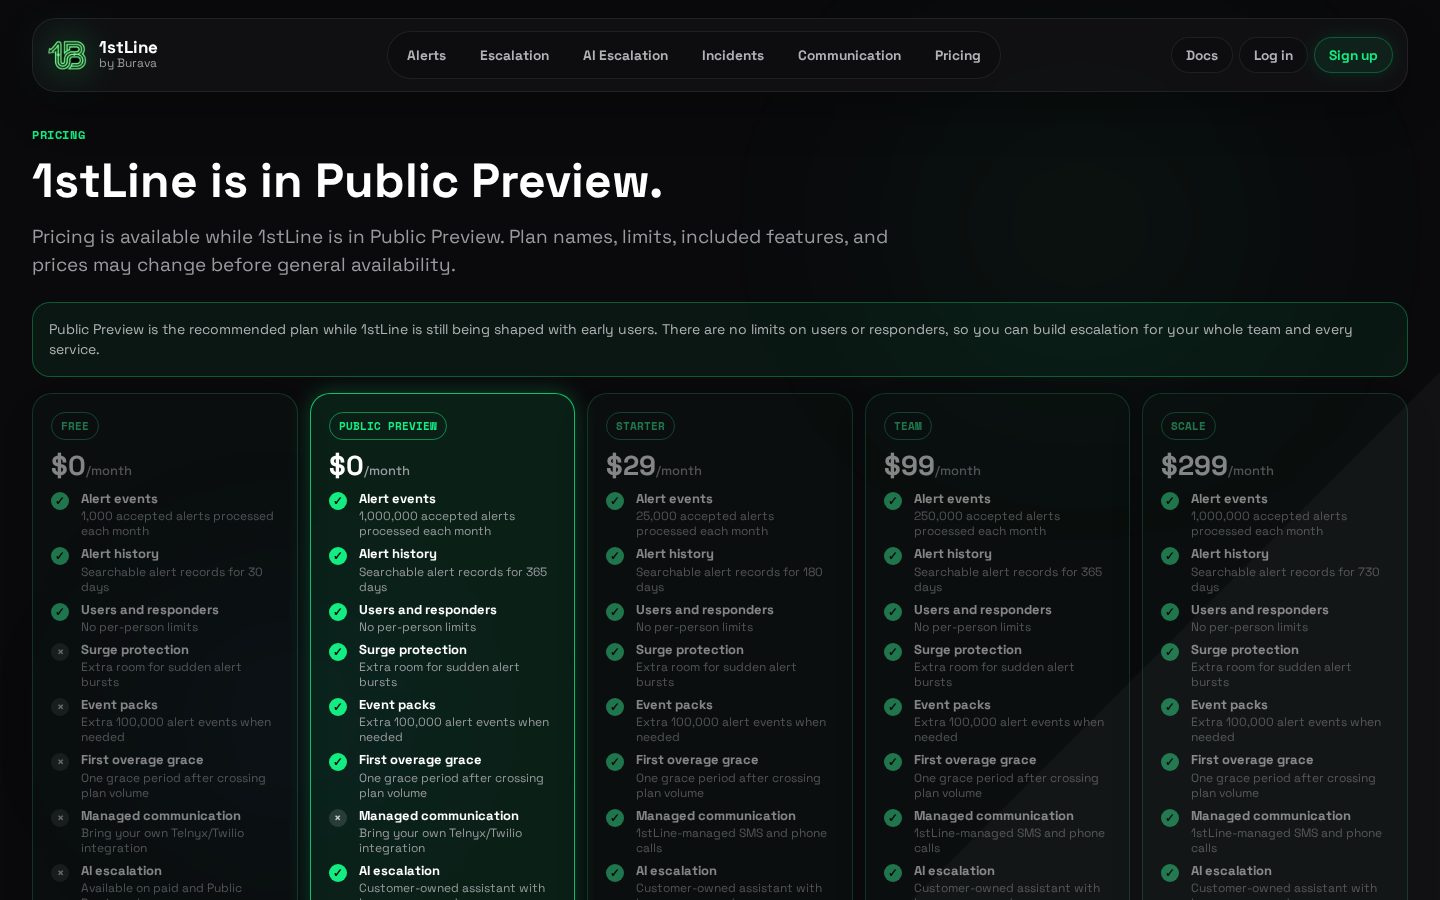The height and width of the screenshot is (900, 1440).
Task: Click the Team Surge protection check icon
Action: pyautogui.click(x=893, y=652)
